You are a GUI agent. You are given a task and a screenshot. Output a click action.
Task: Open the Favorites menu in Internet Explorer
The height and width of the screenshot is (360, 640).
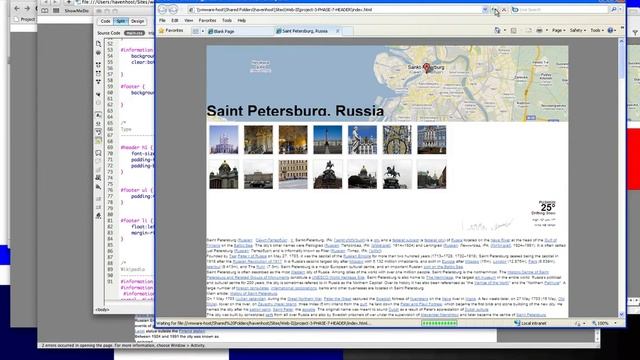pyautogui.click(x=207, y=20)
